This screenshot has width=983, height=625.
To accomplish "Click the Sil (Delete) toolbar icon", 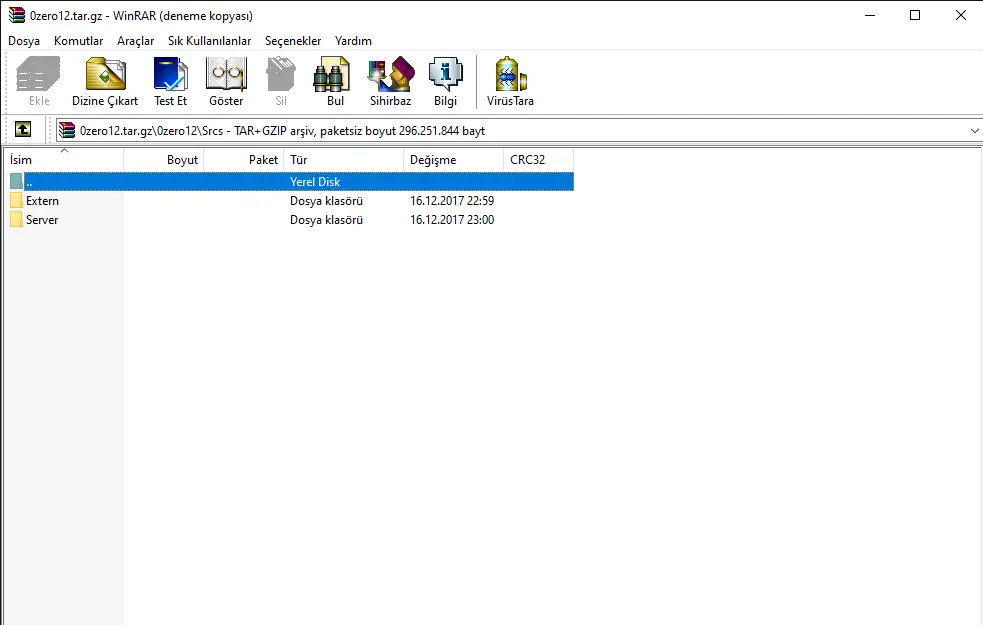I will point(281,81).
